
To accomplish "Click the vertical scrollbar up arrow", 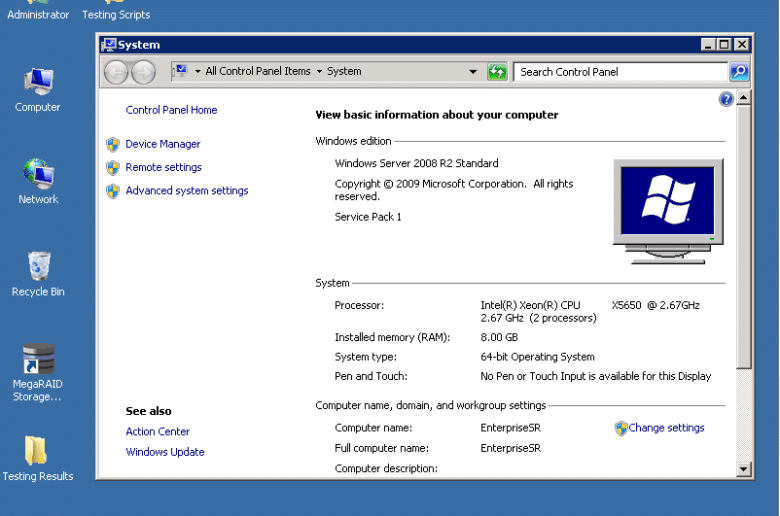I will 743,98.
